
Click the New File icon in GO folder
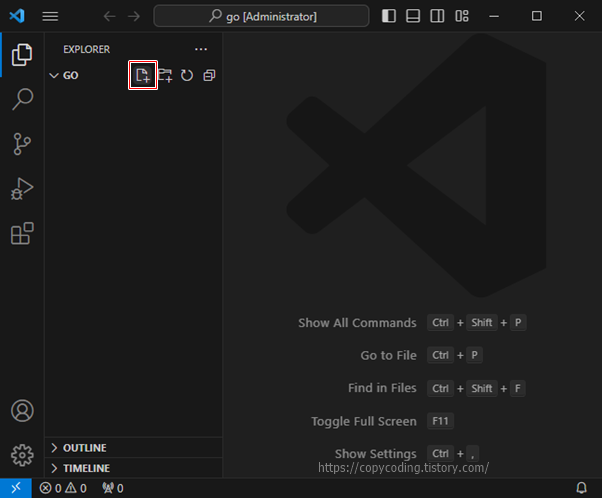tap(143, 75)
